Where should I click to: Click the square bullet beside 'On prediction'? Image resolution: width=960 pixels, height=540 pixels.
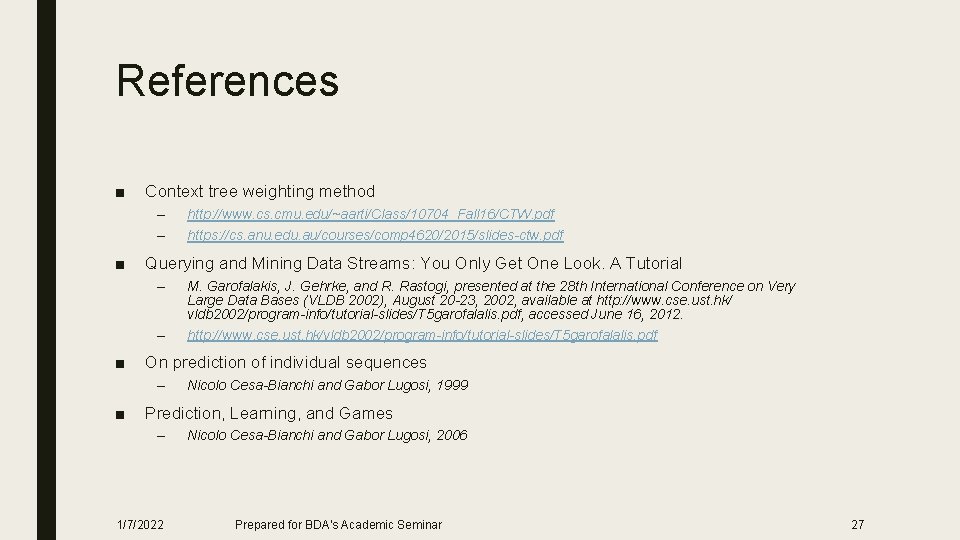(120, 364)
